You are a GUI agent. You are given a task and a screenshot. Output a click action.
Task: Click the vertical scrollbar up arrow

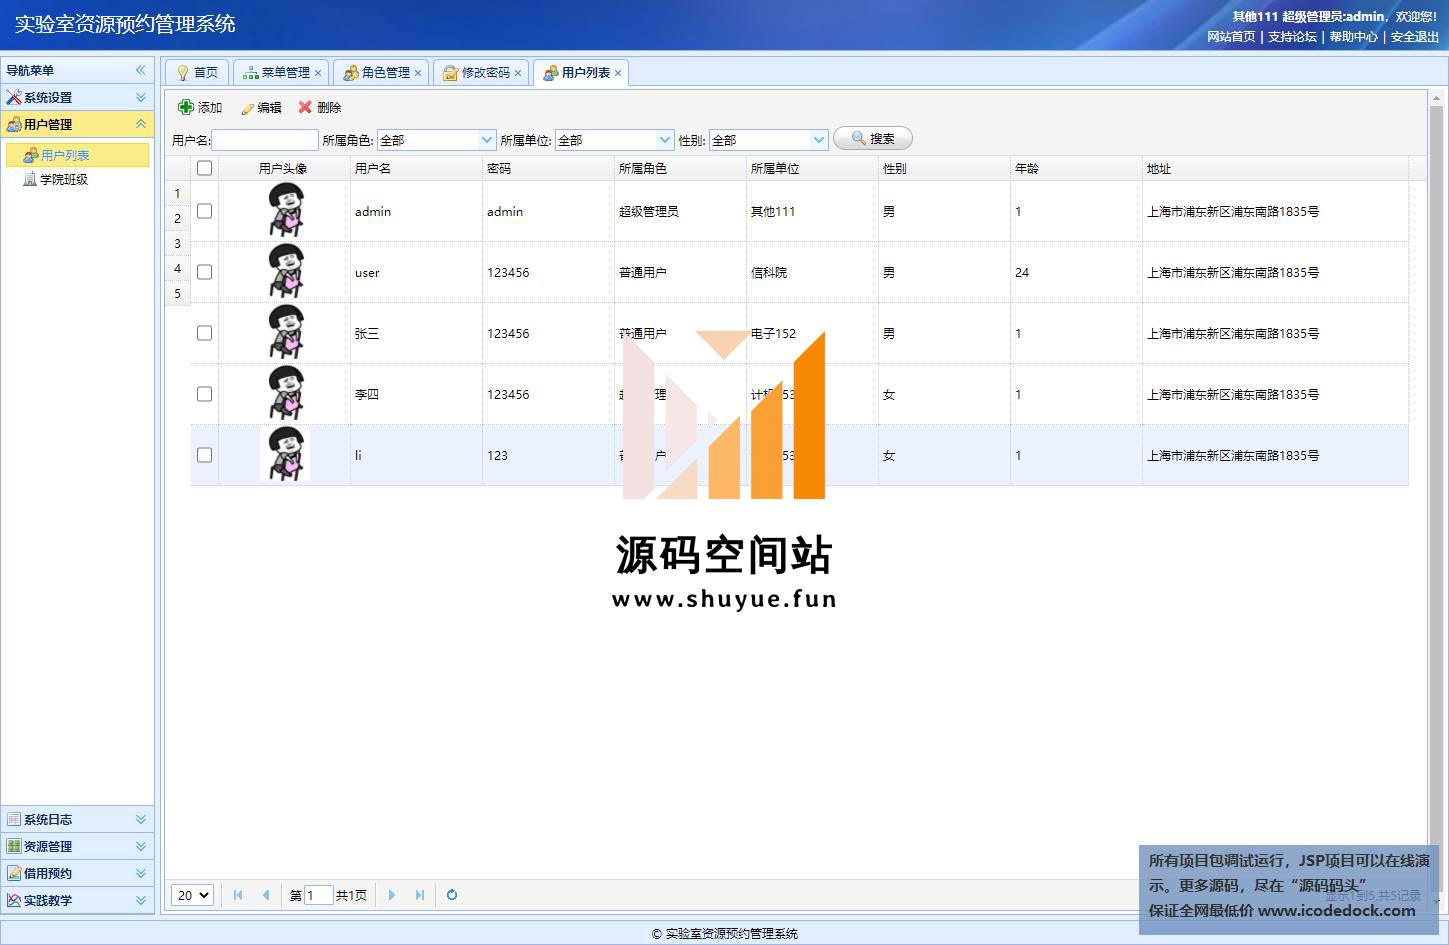1436,99
